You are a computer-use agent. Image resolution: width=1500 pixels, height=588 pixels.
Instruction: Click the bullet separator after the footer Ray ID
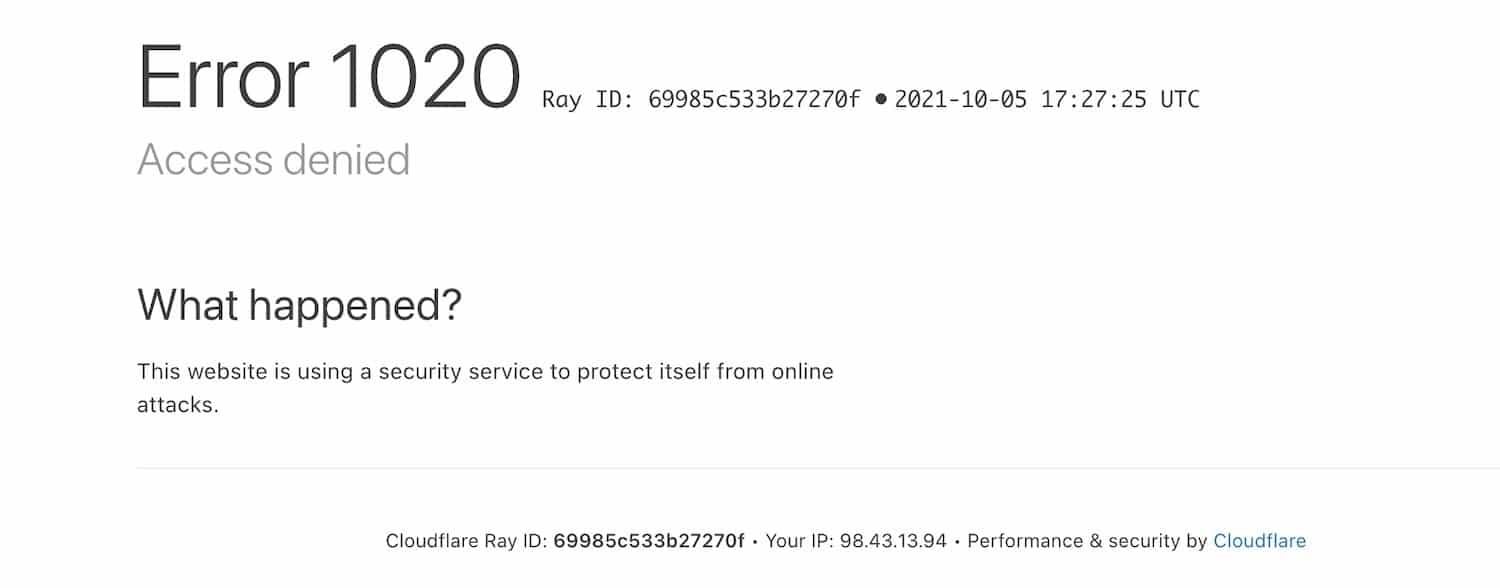point(755,541)
